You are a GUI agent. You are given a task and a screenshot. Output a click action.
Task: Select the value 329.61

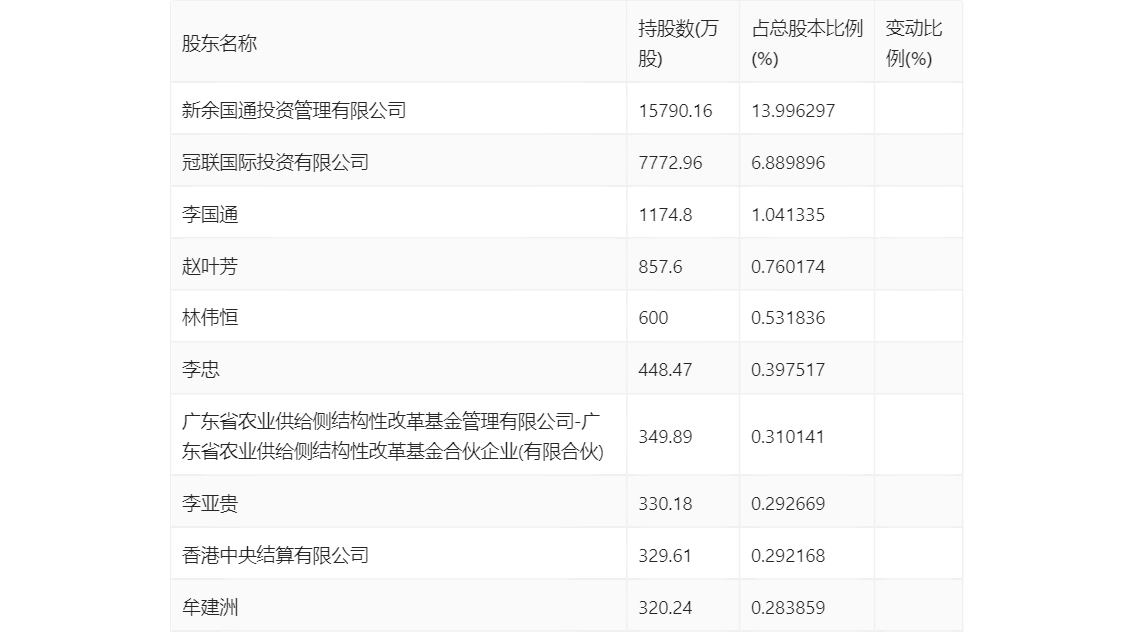665,555
